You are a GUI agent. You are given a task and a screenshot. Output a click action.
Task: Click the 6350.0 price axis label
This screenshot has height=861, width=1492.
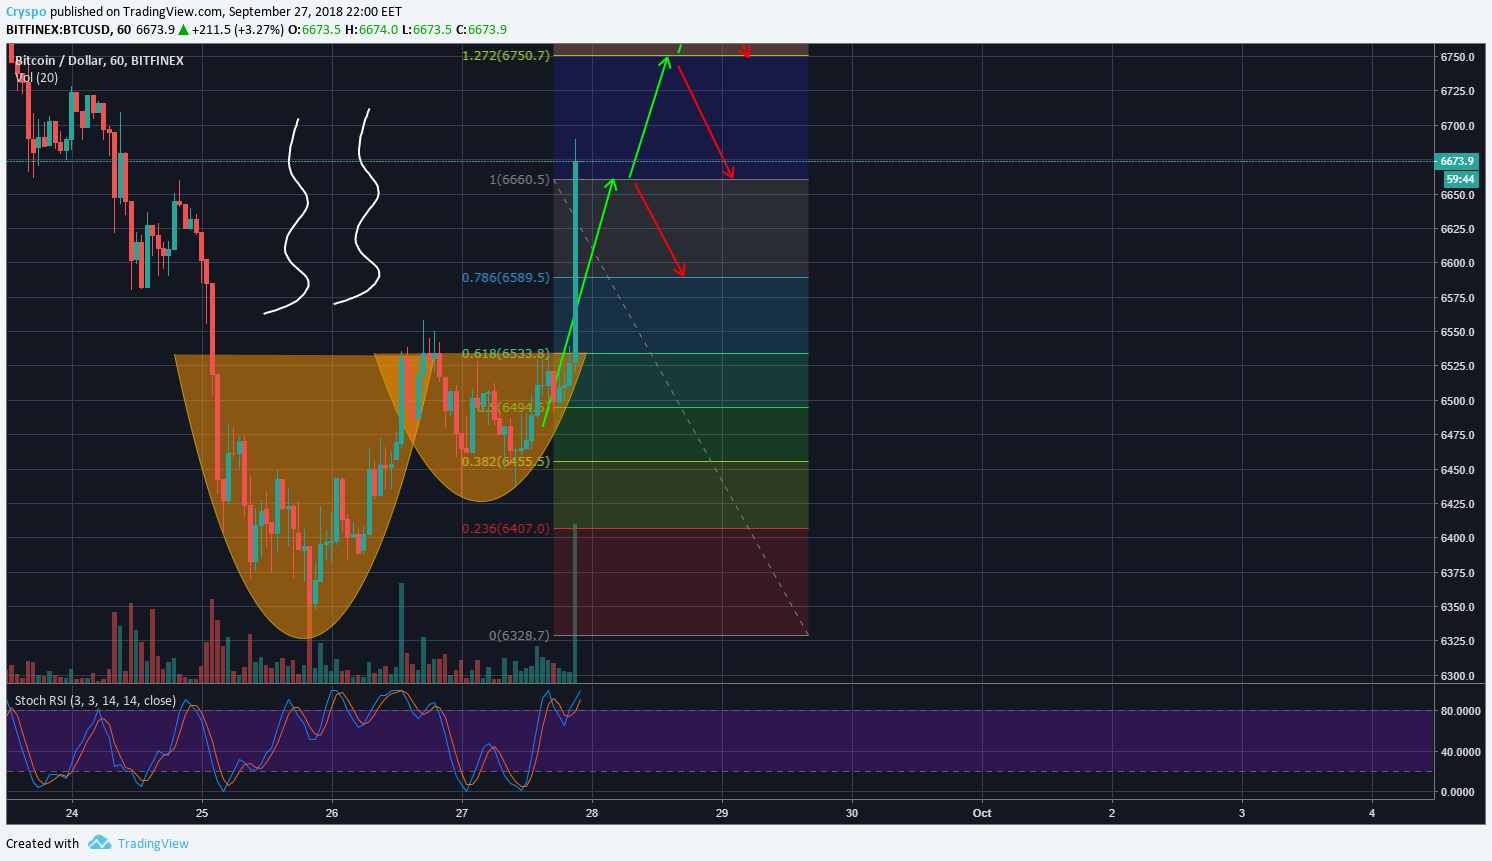coord(1457,607)
